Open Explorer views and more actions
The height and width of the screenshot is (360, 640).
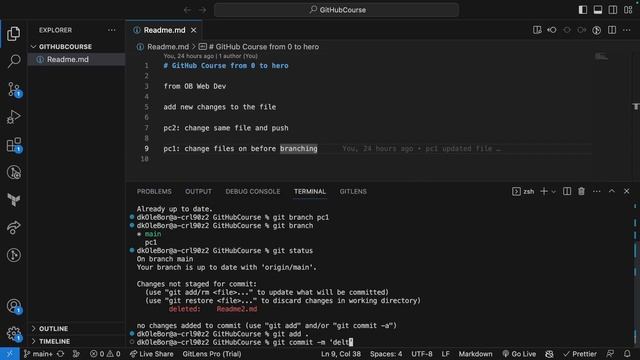click(111, 30)
